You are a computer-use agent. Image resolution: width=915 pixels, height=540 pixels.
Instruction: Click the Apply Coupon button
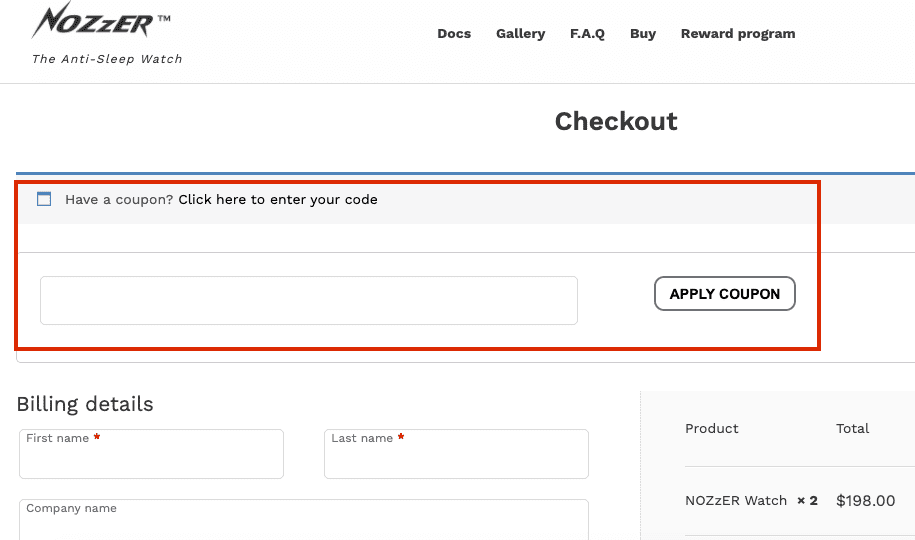pyautogui.click(x=725, y=294)
